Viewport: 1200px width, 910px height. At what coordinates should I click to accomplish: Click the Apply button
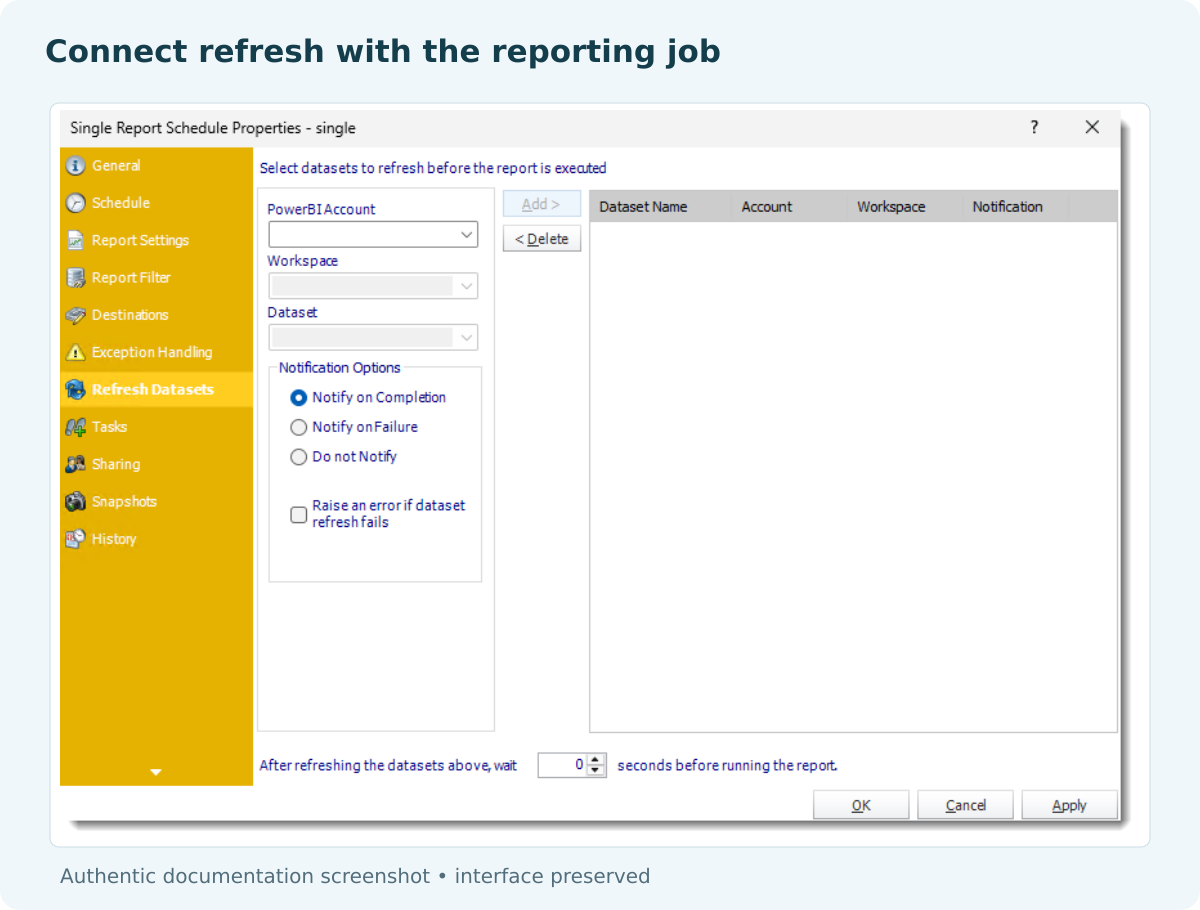click(x=1069, y=805)
